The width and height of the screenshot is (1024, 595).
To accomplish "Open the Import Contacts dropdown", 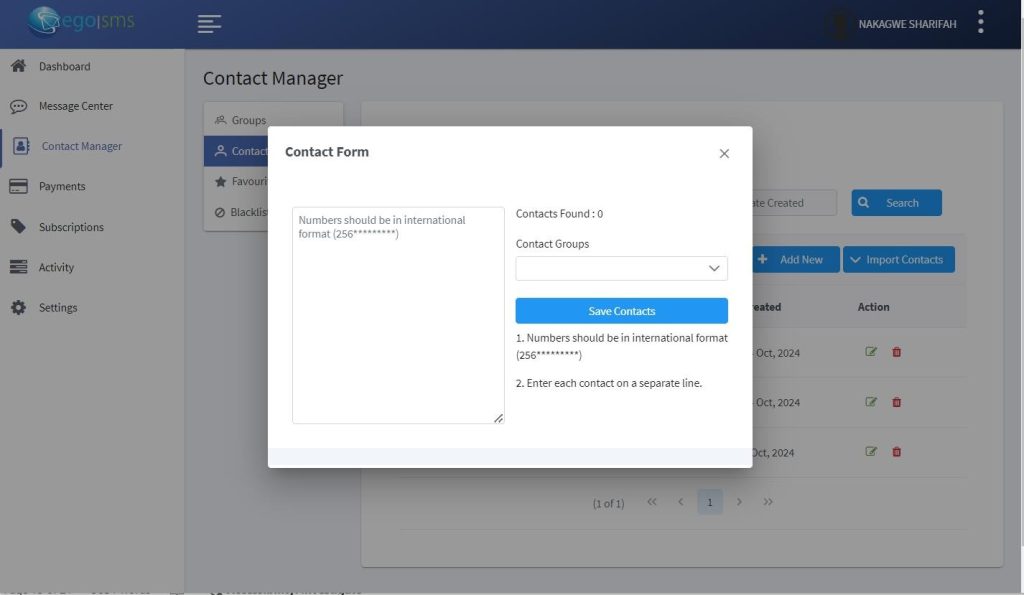I will (x=899, y=260).
